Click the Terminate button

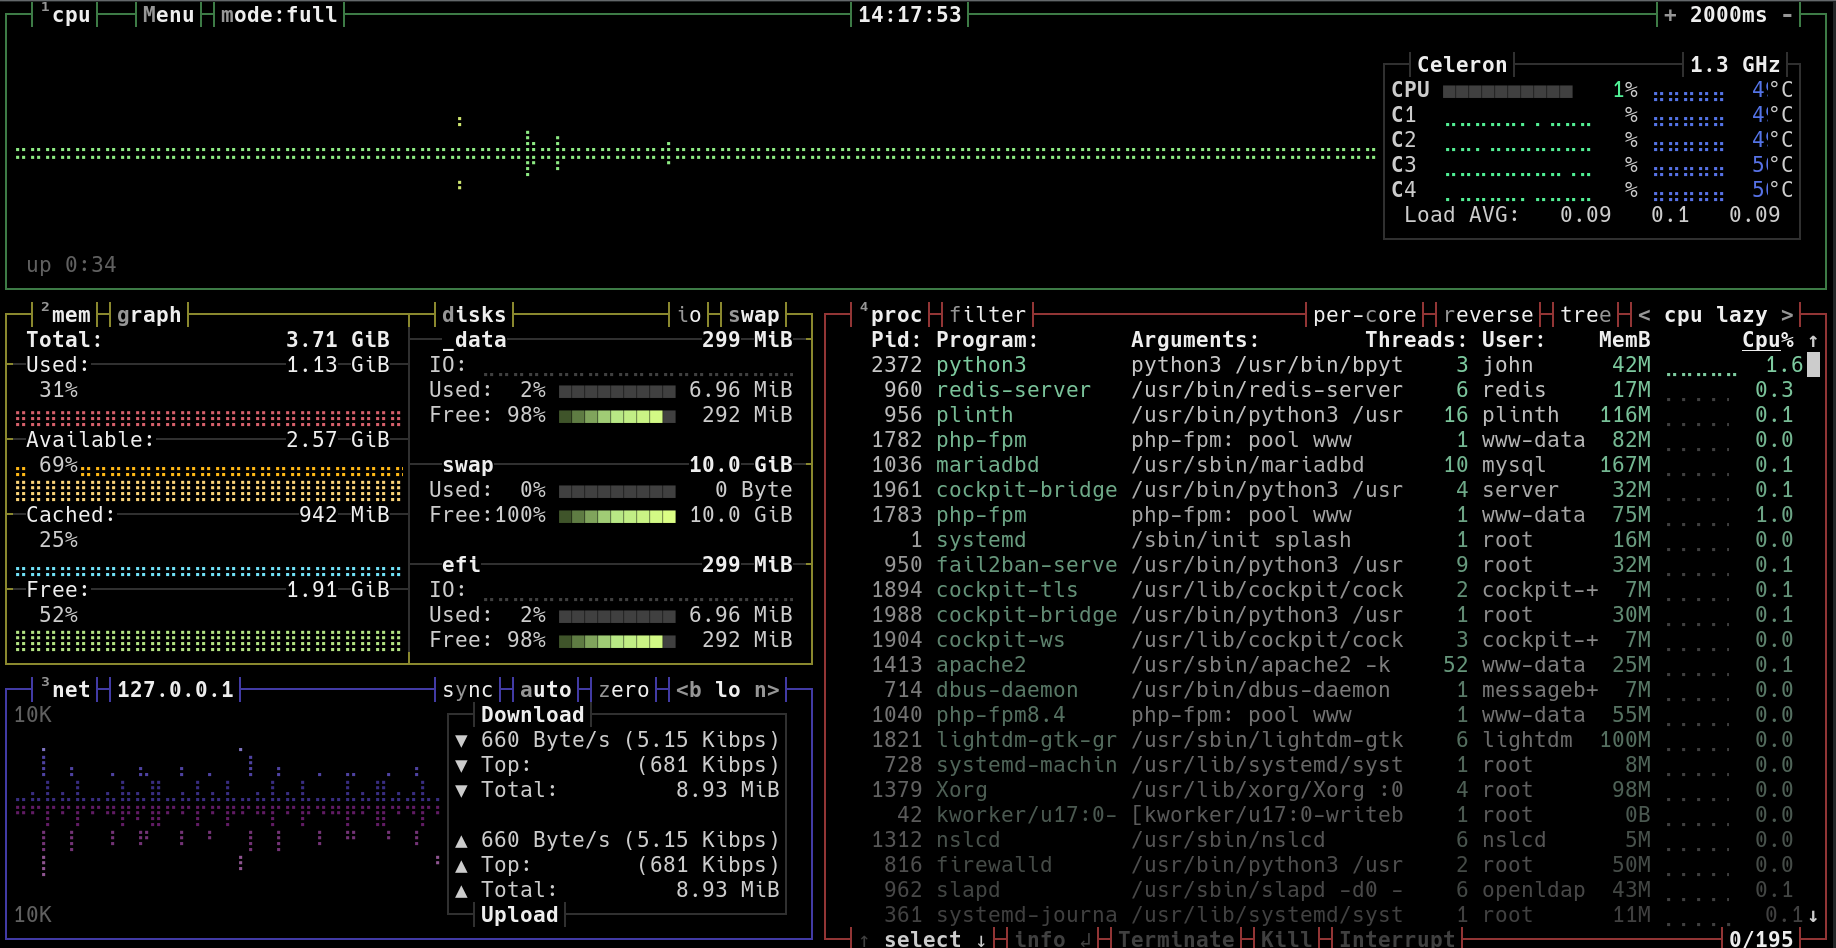coord(1175,939)
